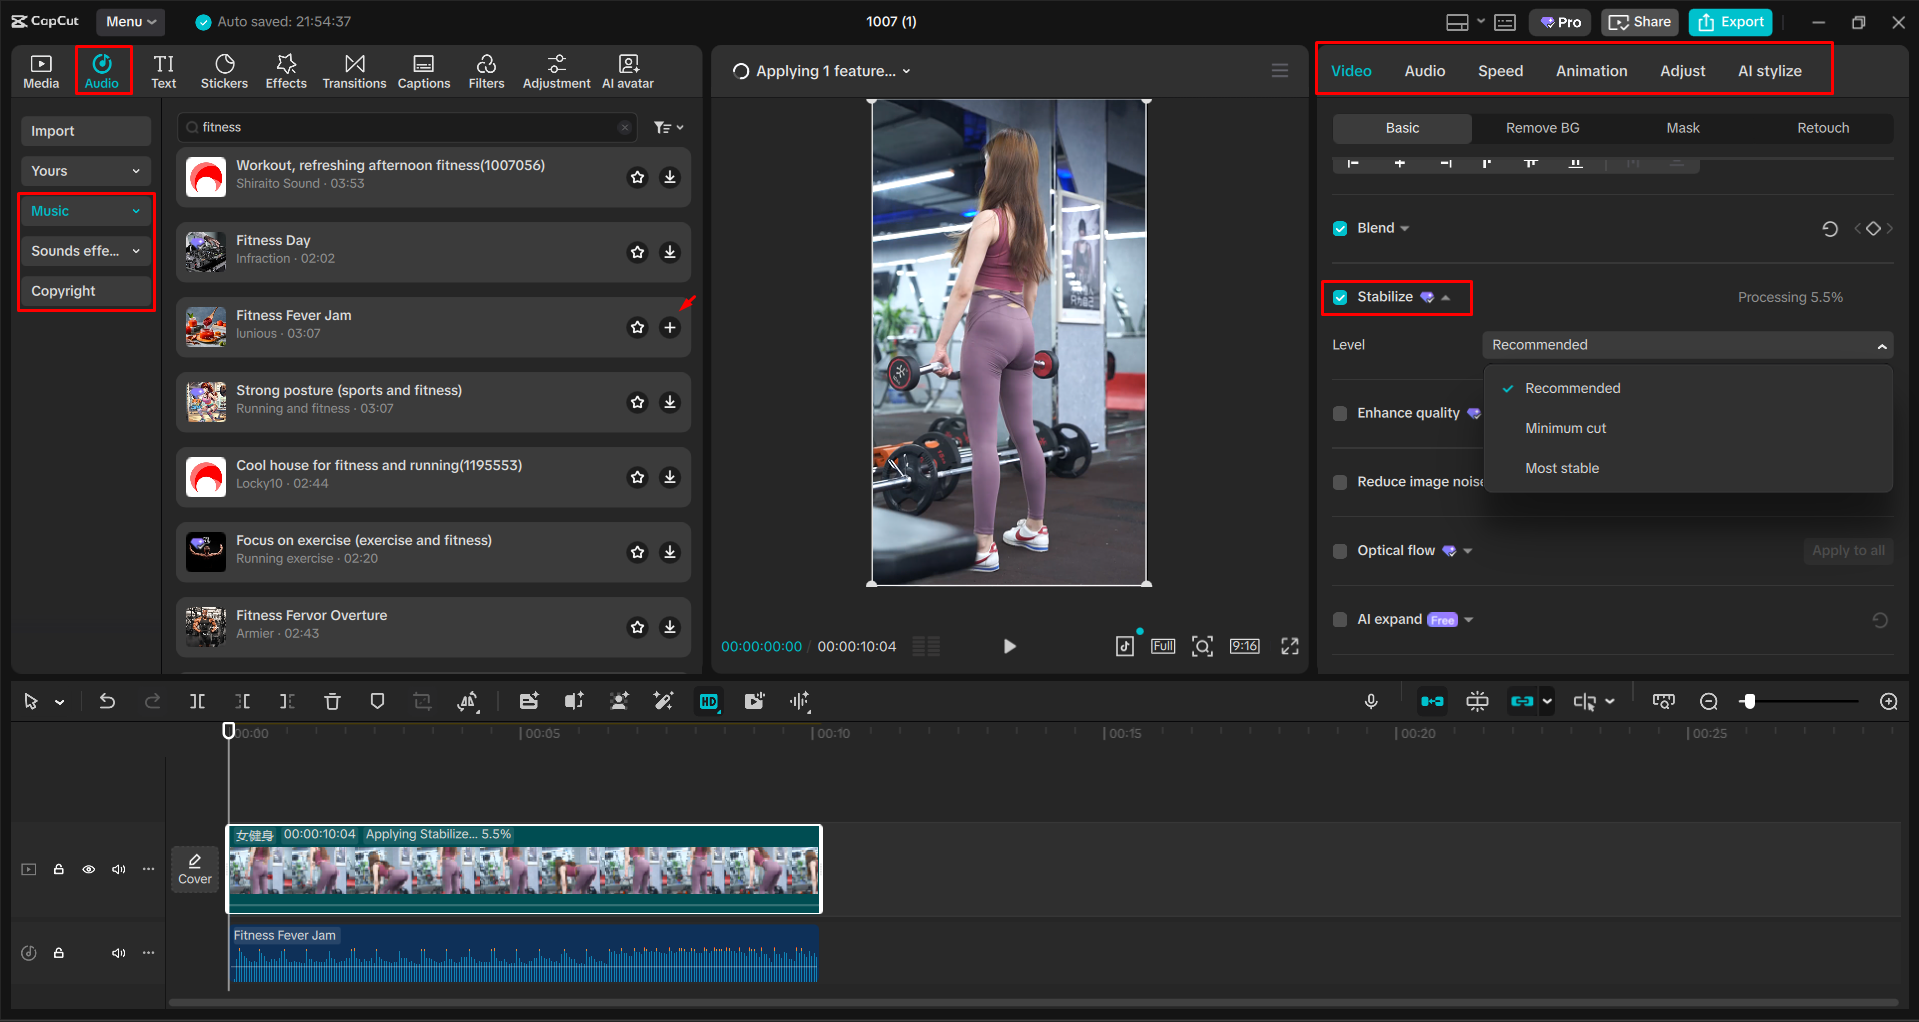1919x1022 pixels.
Task: Click the Export button
Action: tap(1731, 22)
